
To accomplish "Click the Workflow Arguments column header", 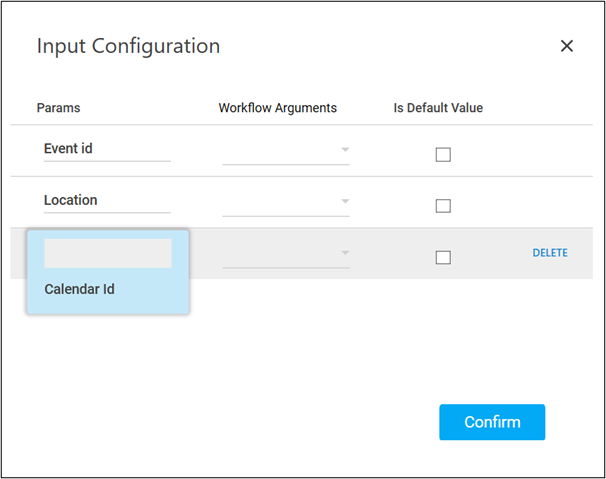I will click(278, 108).
